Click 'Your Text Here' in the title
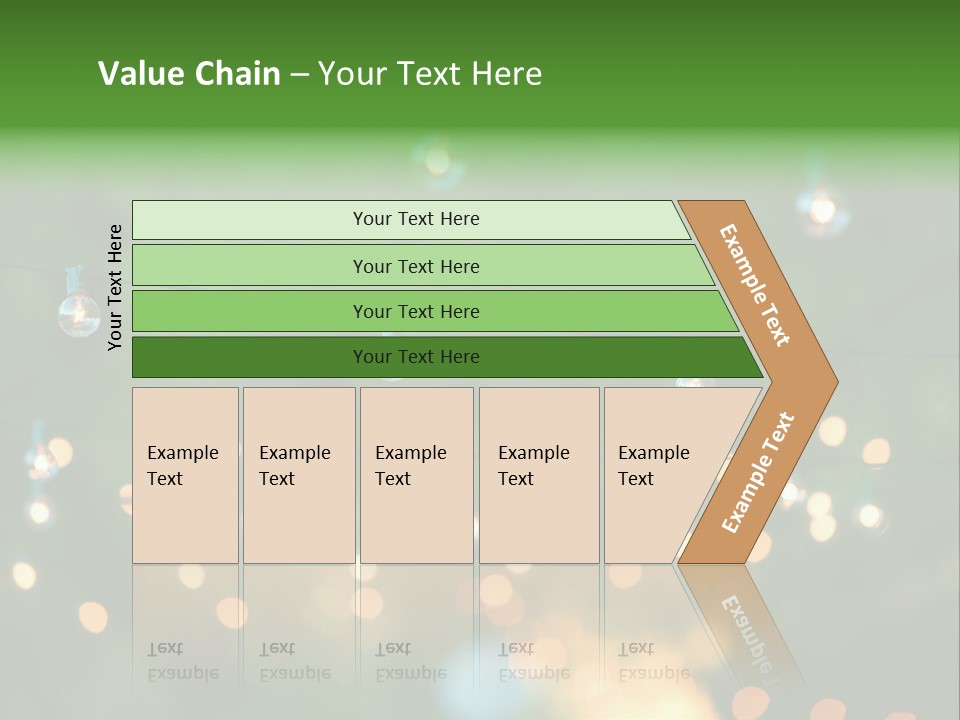 point(430,73)
